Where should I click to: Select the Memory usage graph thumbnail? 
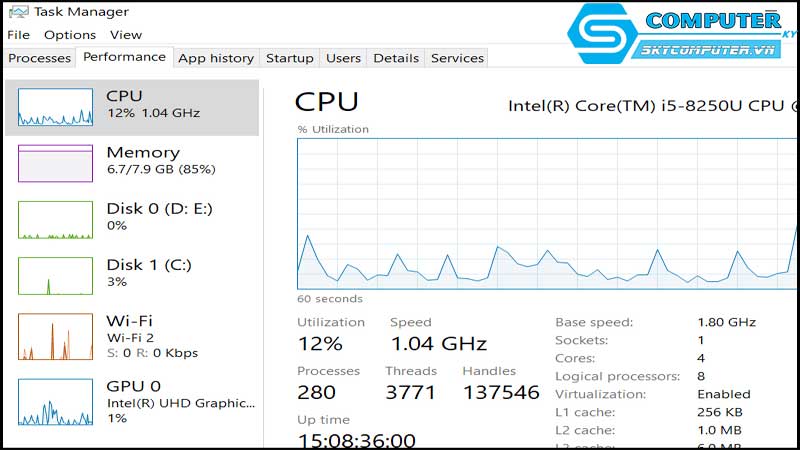56,163
